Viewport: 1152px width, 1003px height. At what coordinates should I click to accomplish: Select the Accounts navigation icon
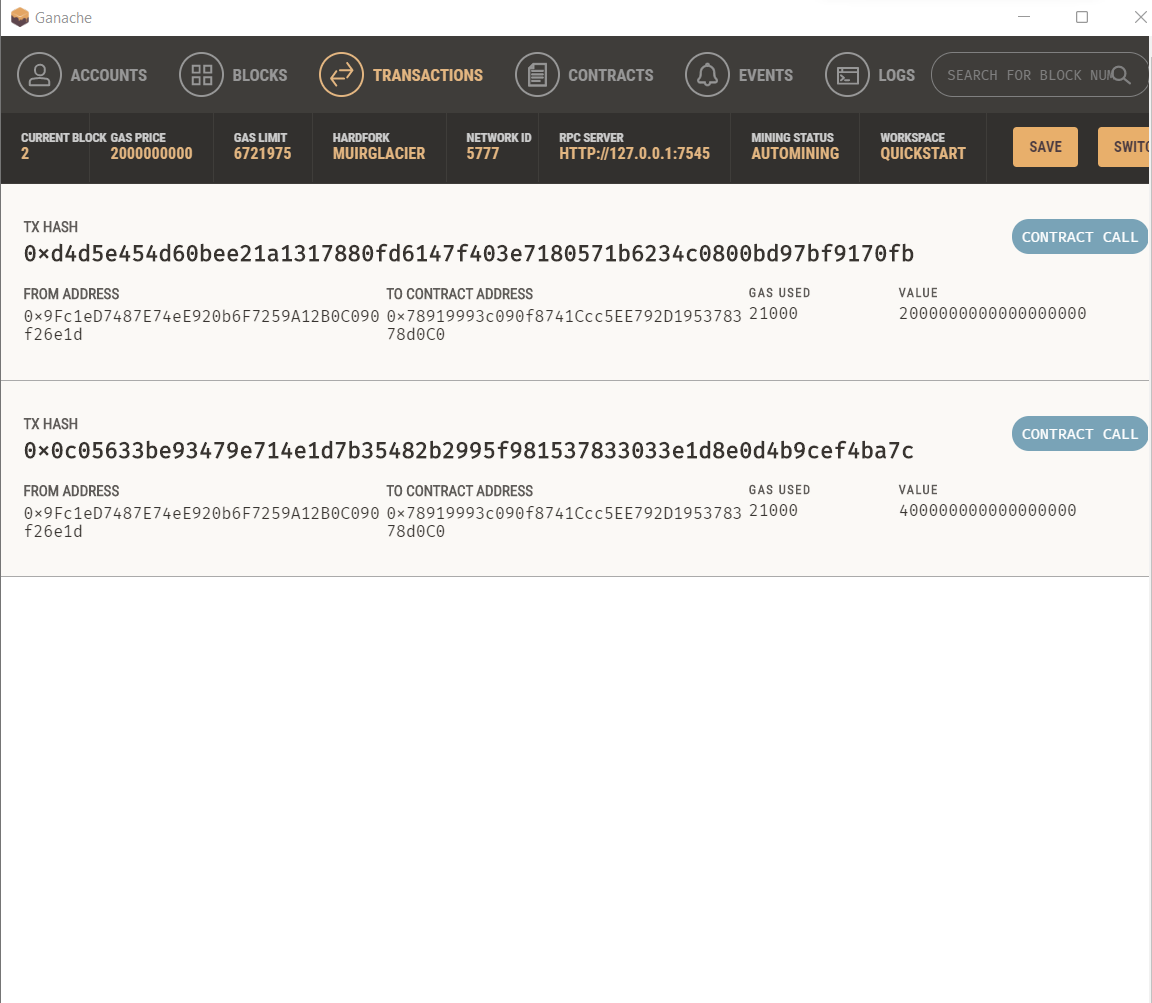tap(40, 74)
